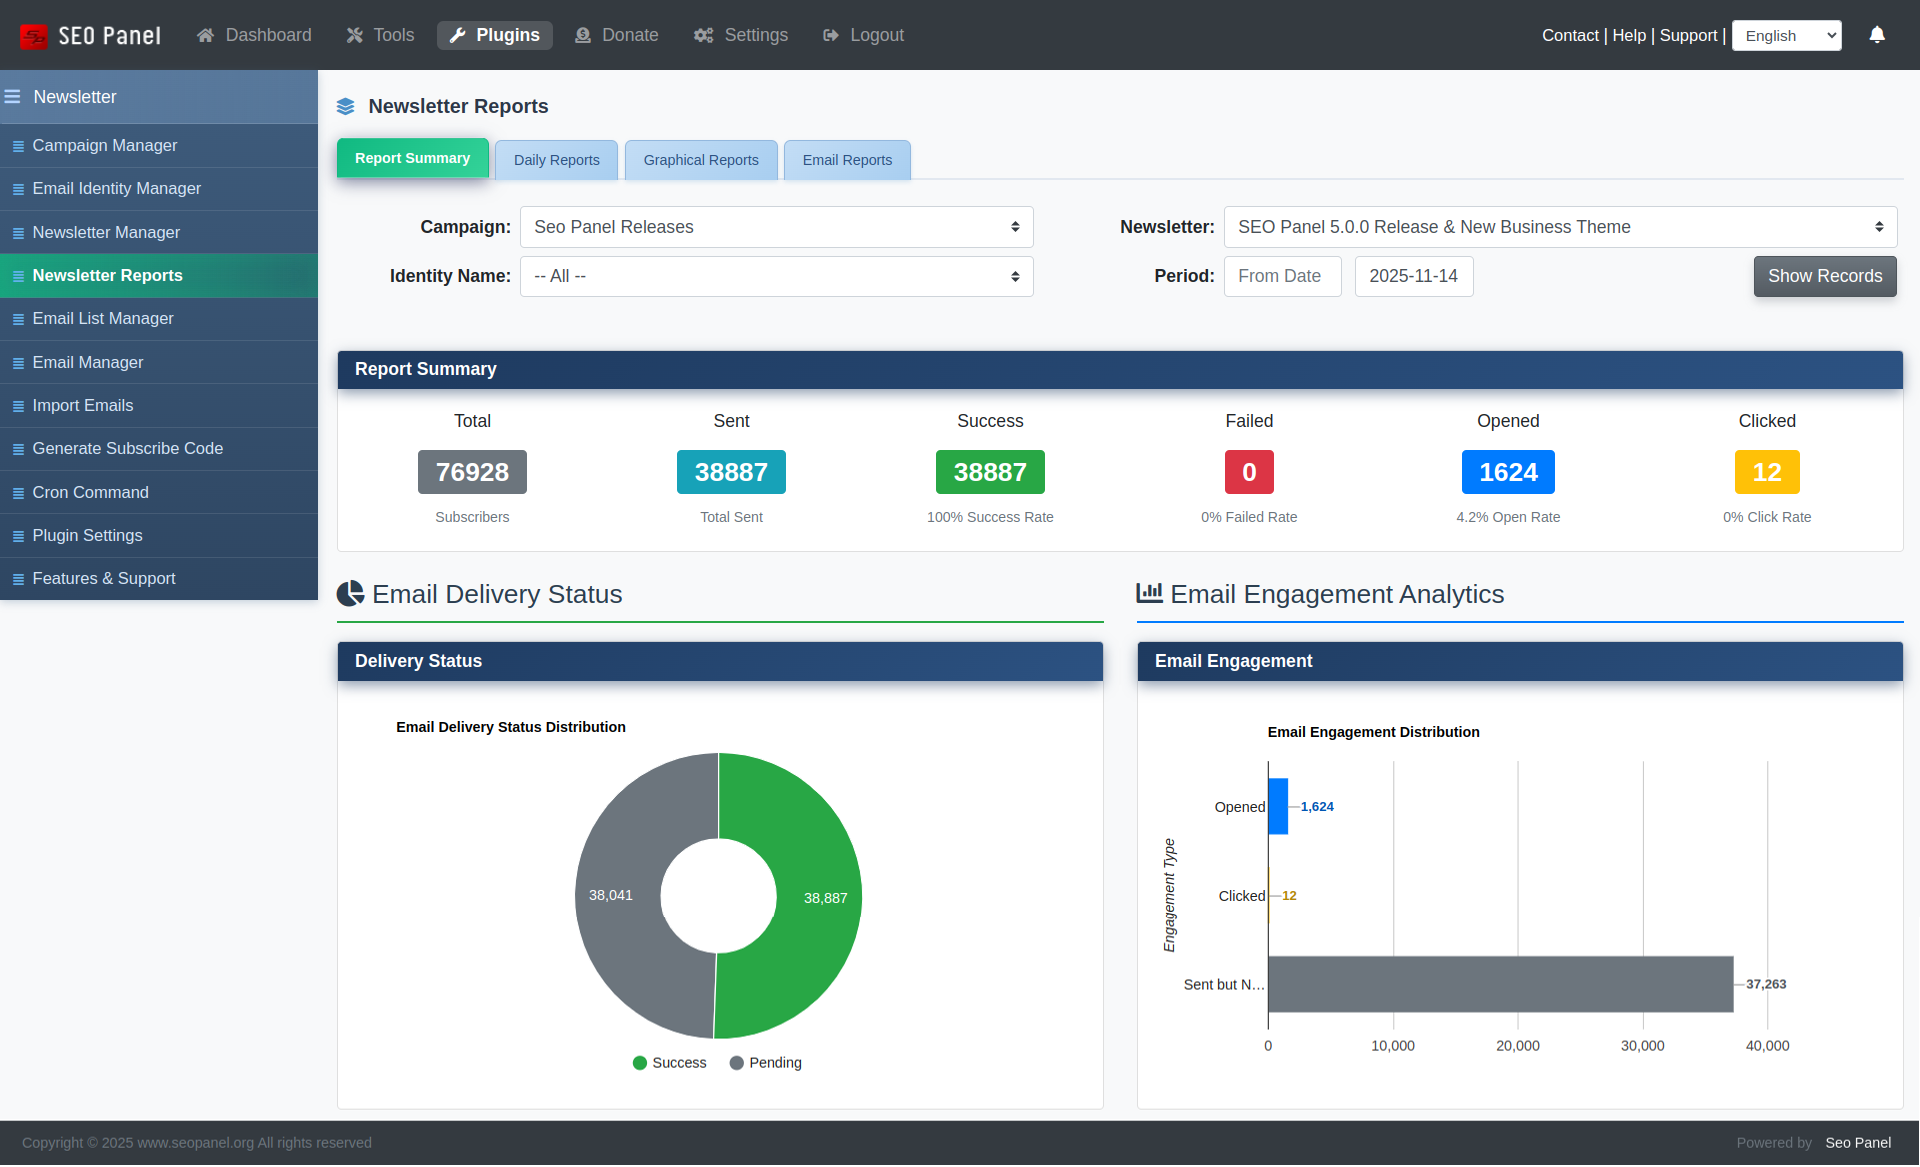Image resolution: width=1920 pixels, height=1167 pixels.
Task: Open the Identity Name dropdown
Action: click(776, 276)
